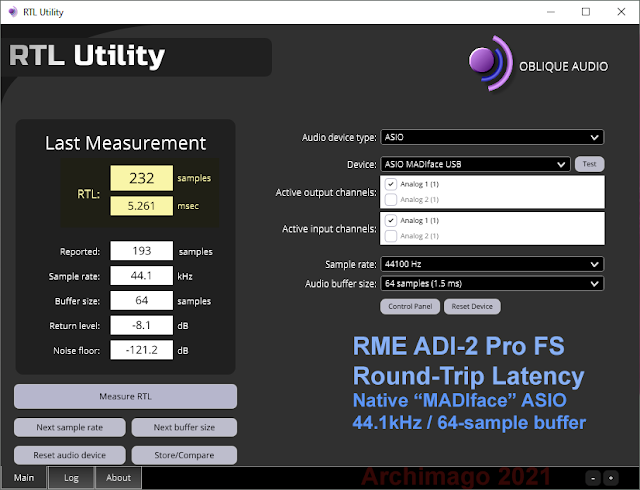Open the device Control Panel
The width and height of the screenshot is (640, 490).
pos(410,307)
